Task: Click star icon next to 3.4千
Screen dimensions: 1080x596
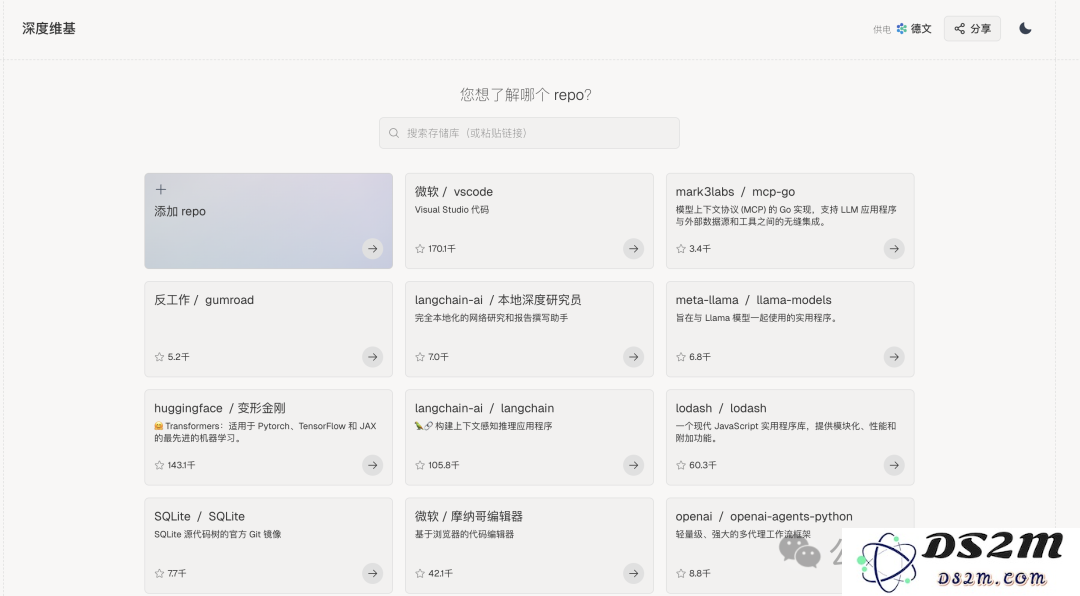Action: pyautogui.click(x=681, y=249)
